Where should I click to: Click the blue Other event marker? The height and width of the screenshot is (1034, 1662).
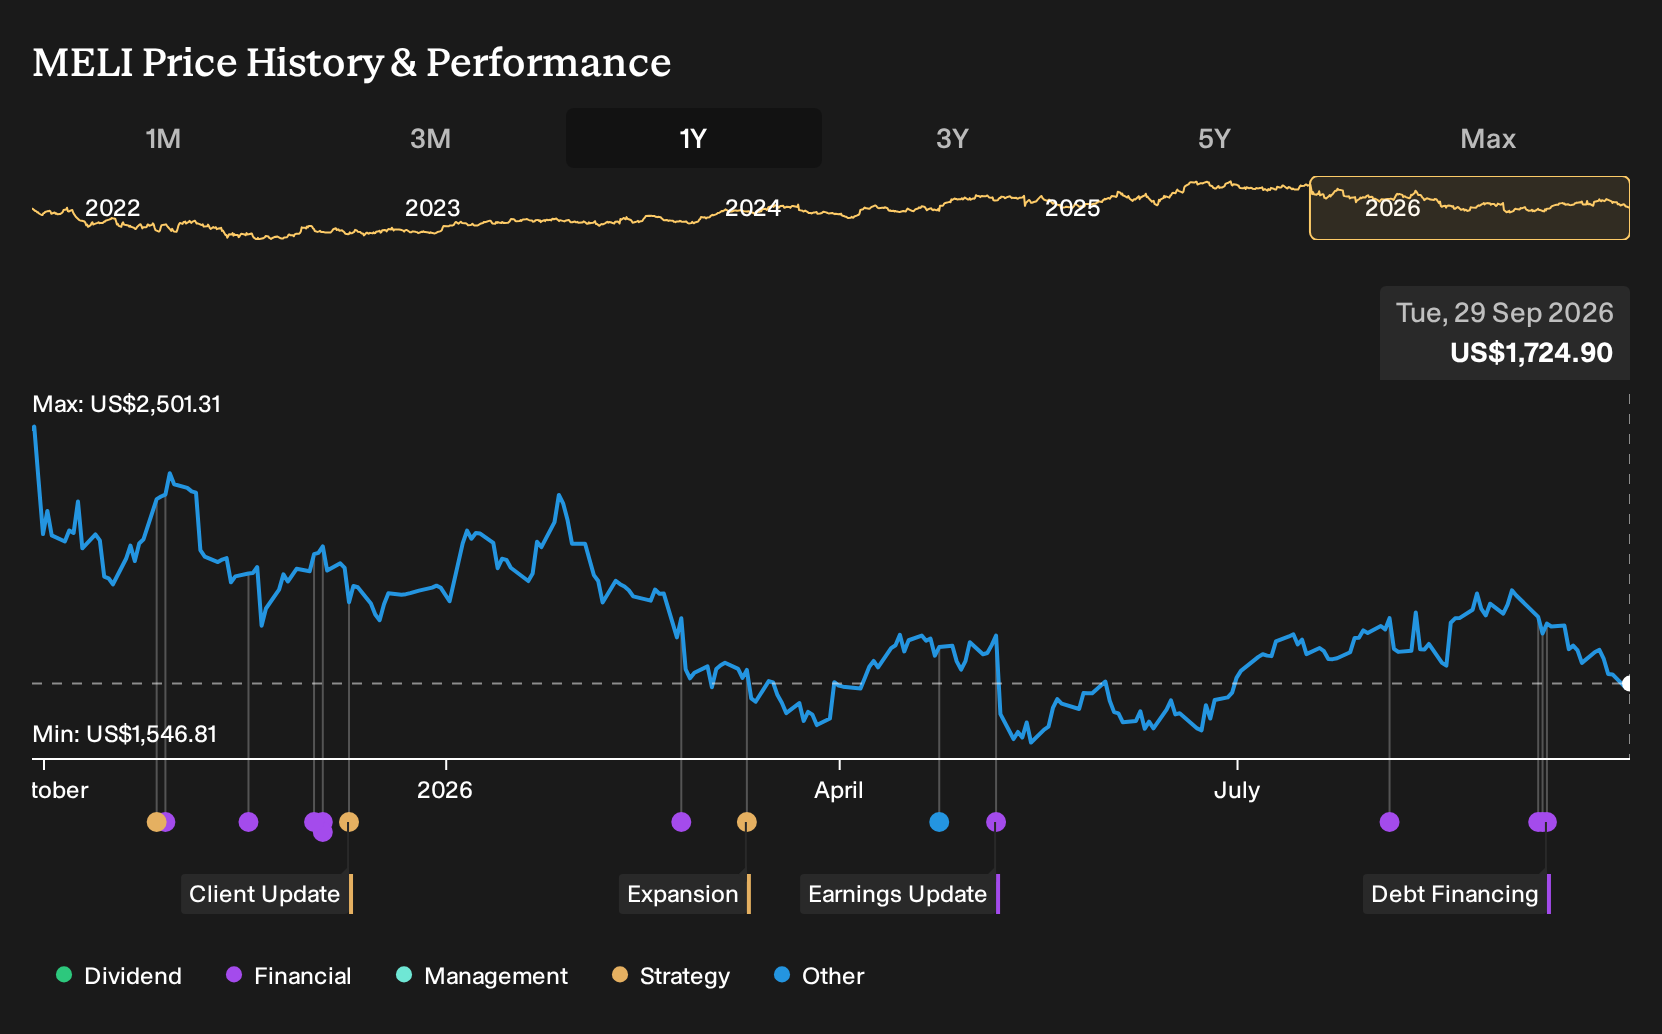[938, 822]
